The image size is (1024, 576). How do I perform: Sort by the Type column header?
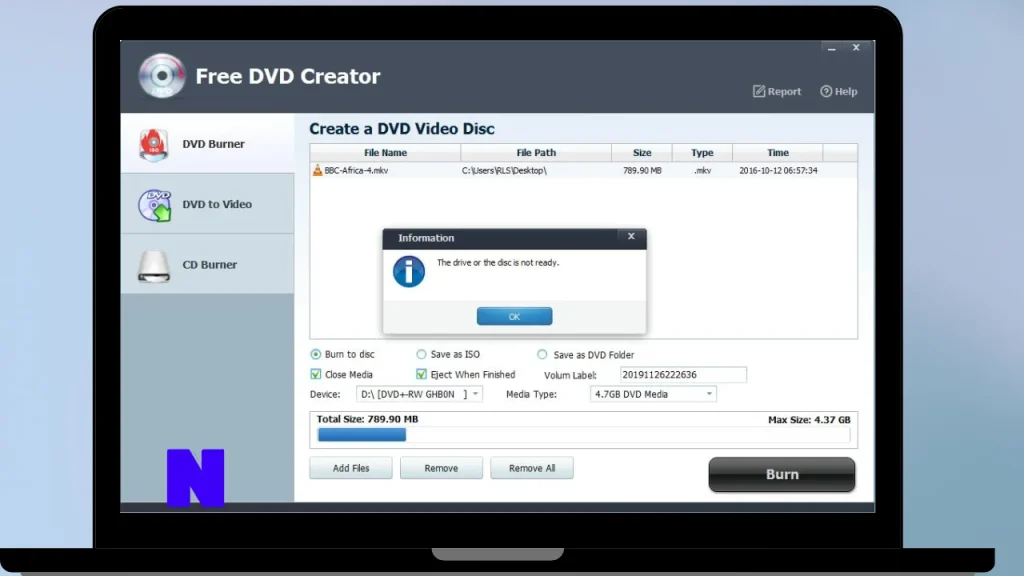(x=702, y=153)
